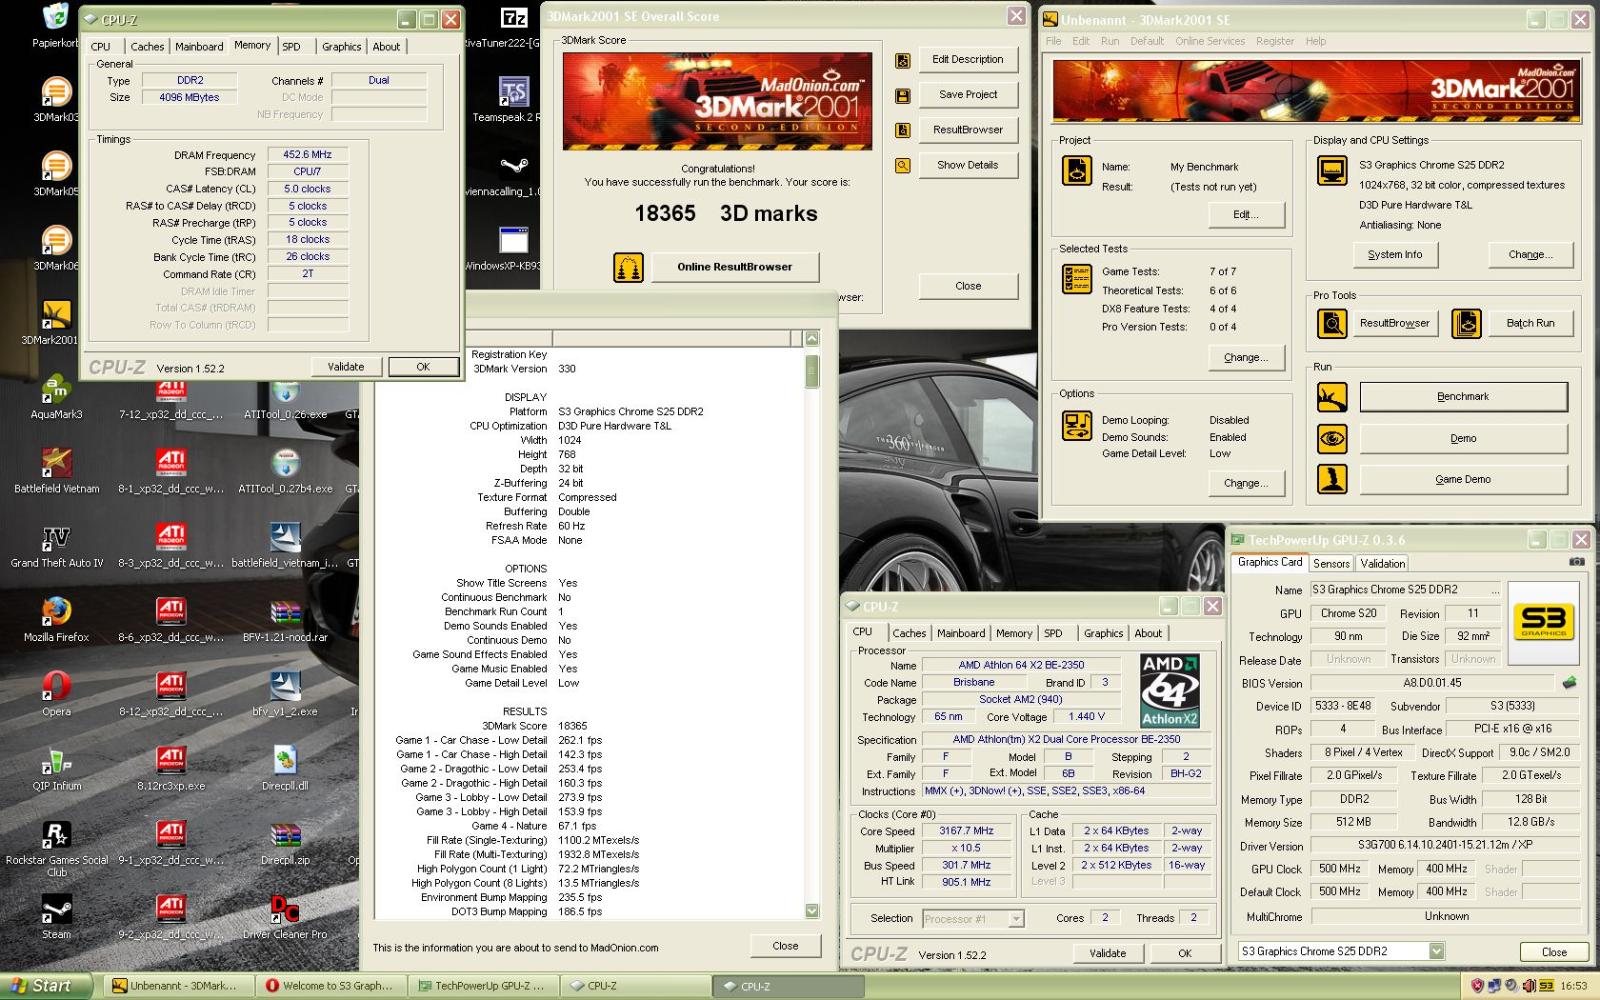Click Online ResultBrowser button

(735, 267)
